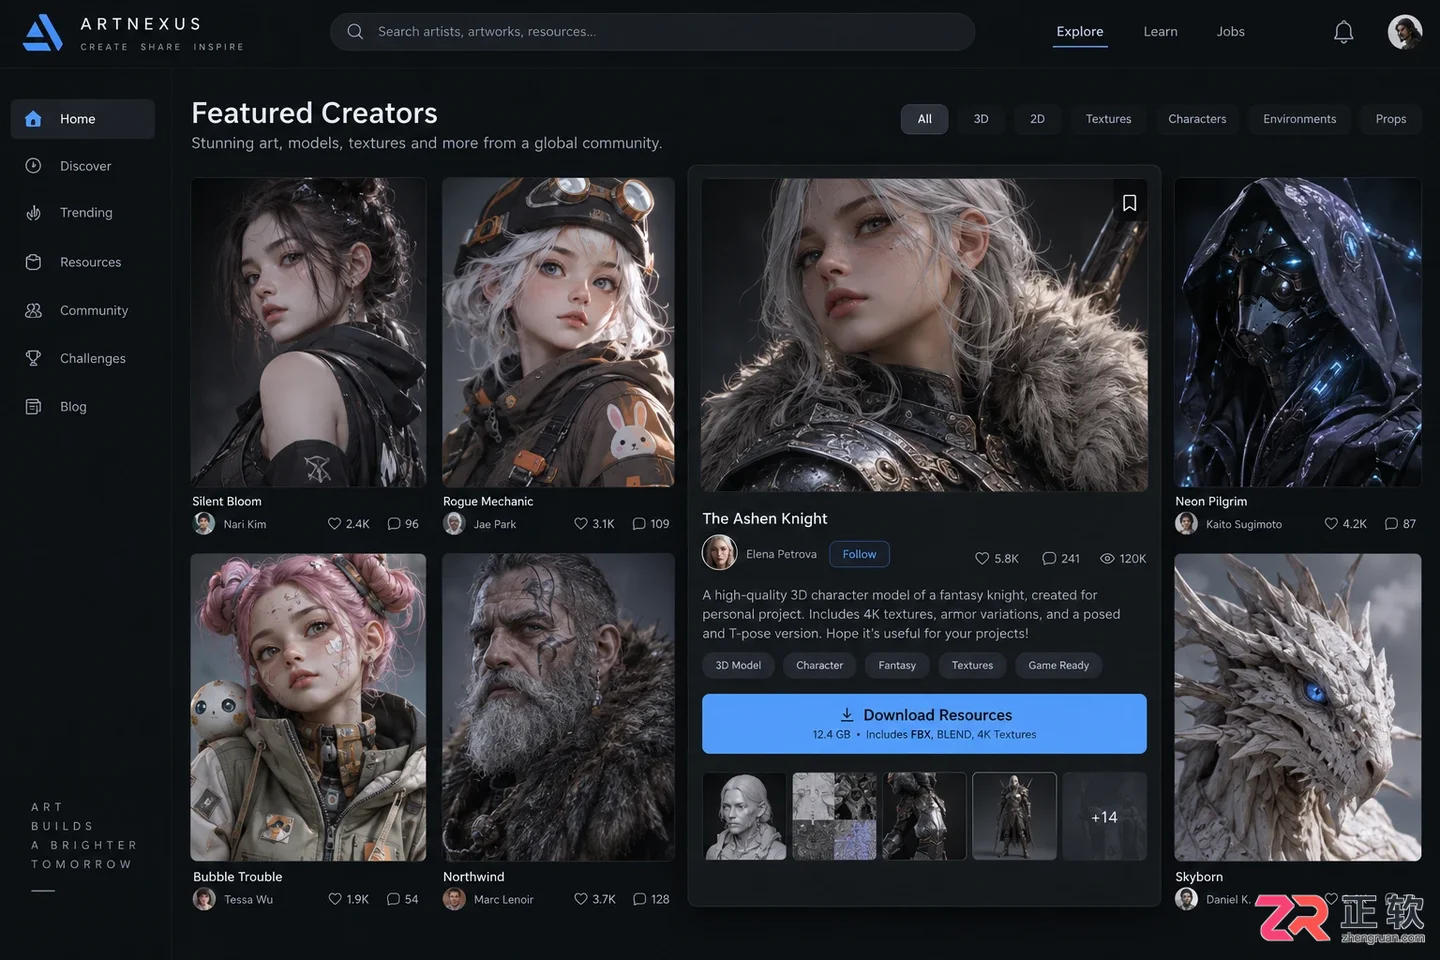Image resolution: width=1440 pixels, height=960 pixels.
Task: Click the search magnifier icon
Action: (x=355, y=32)
